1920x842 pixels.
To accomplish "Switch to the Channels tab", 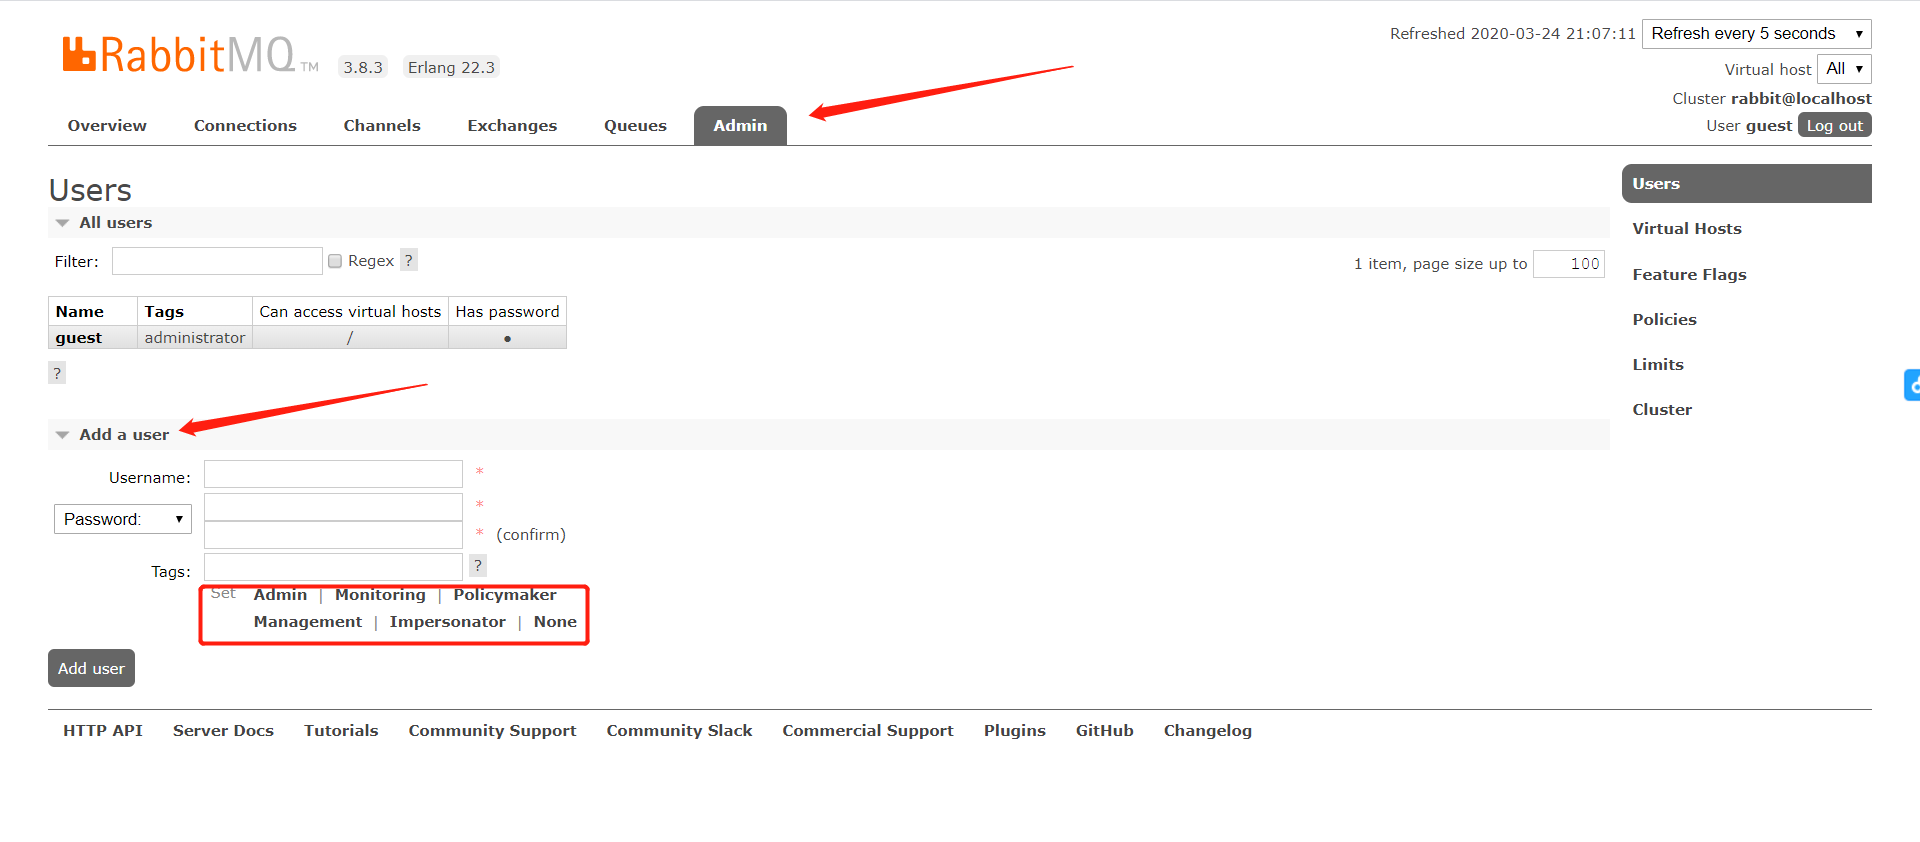I will (382, 126).
